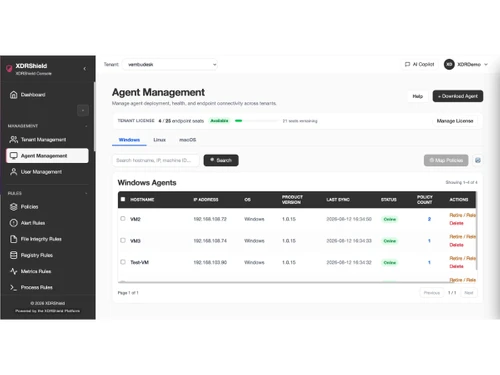Screen dimensions: 500x375
Task: Click the small square button under Dashboard
Action: [83, 110]
